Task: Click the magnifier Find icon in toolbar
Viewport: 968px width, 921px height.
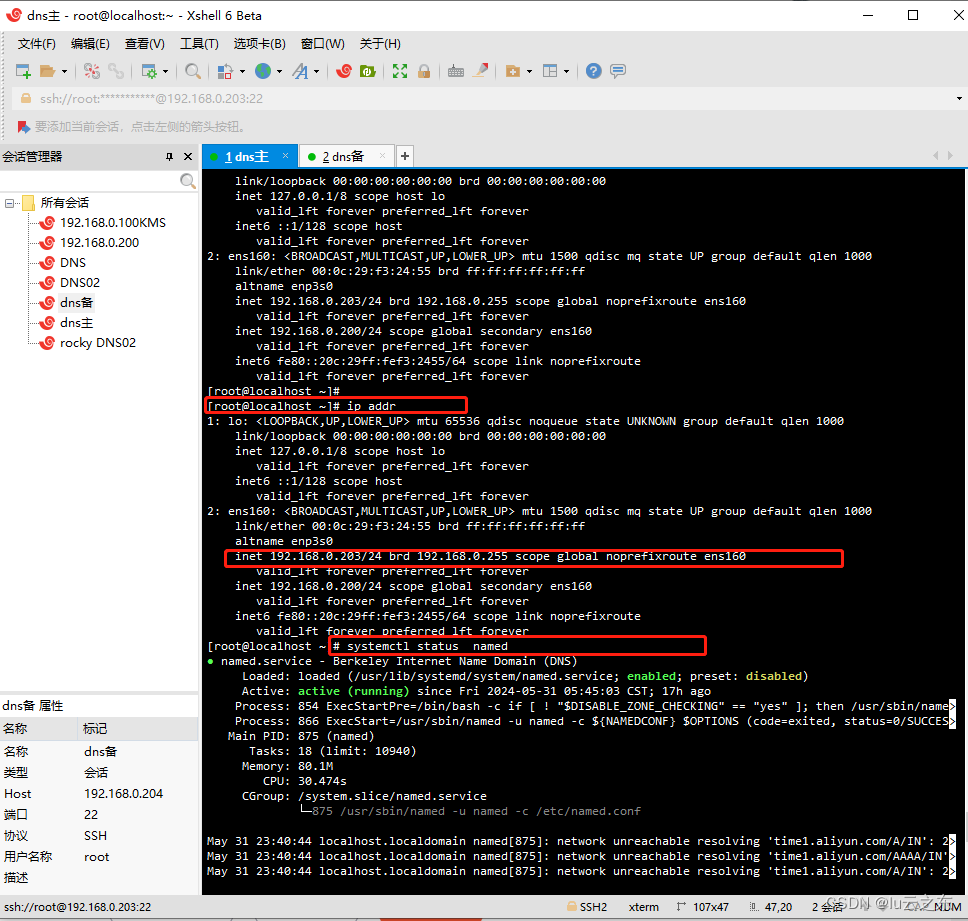Action: (x=193, y=71)
